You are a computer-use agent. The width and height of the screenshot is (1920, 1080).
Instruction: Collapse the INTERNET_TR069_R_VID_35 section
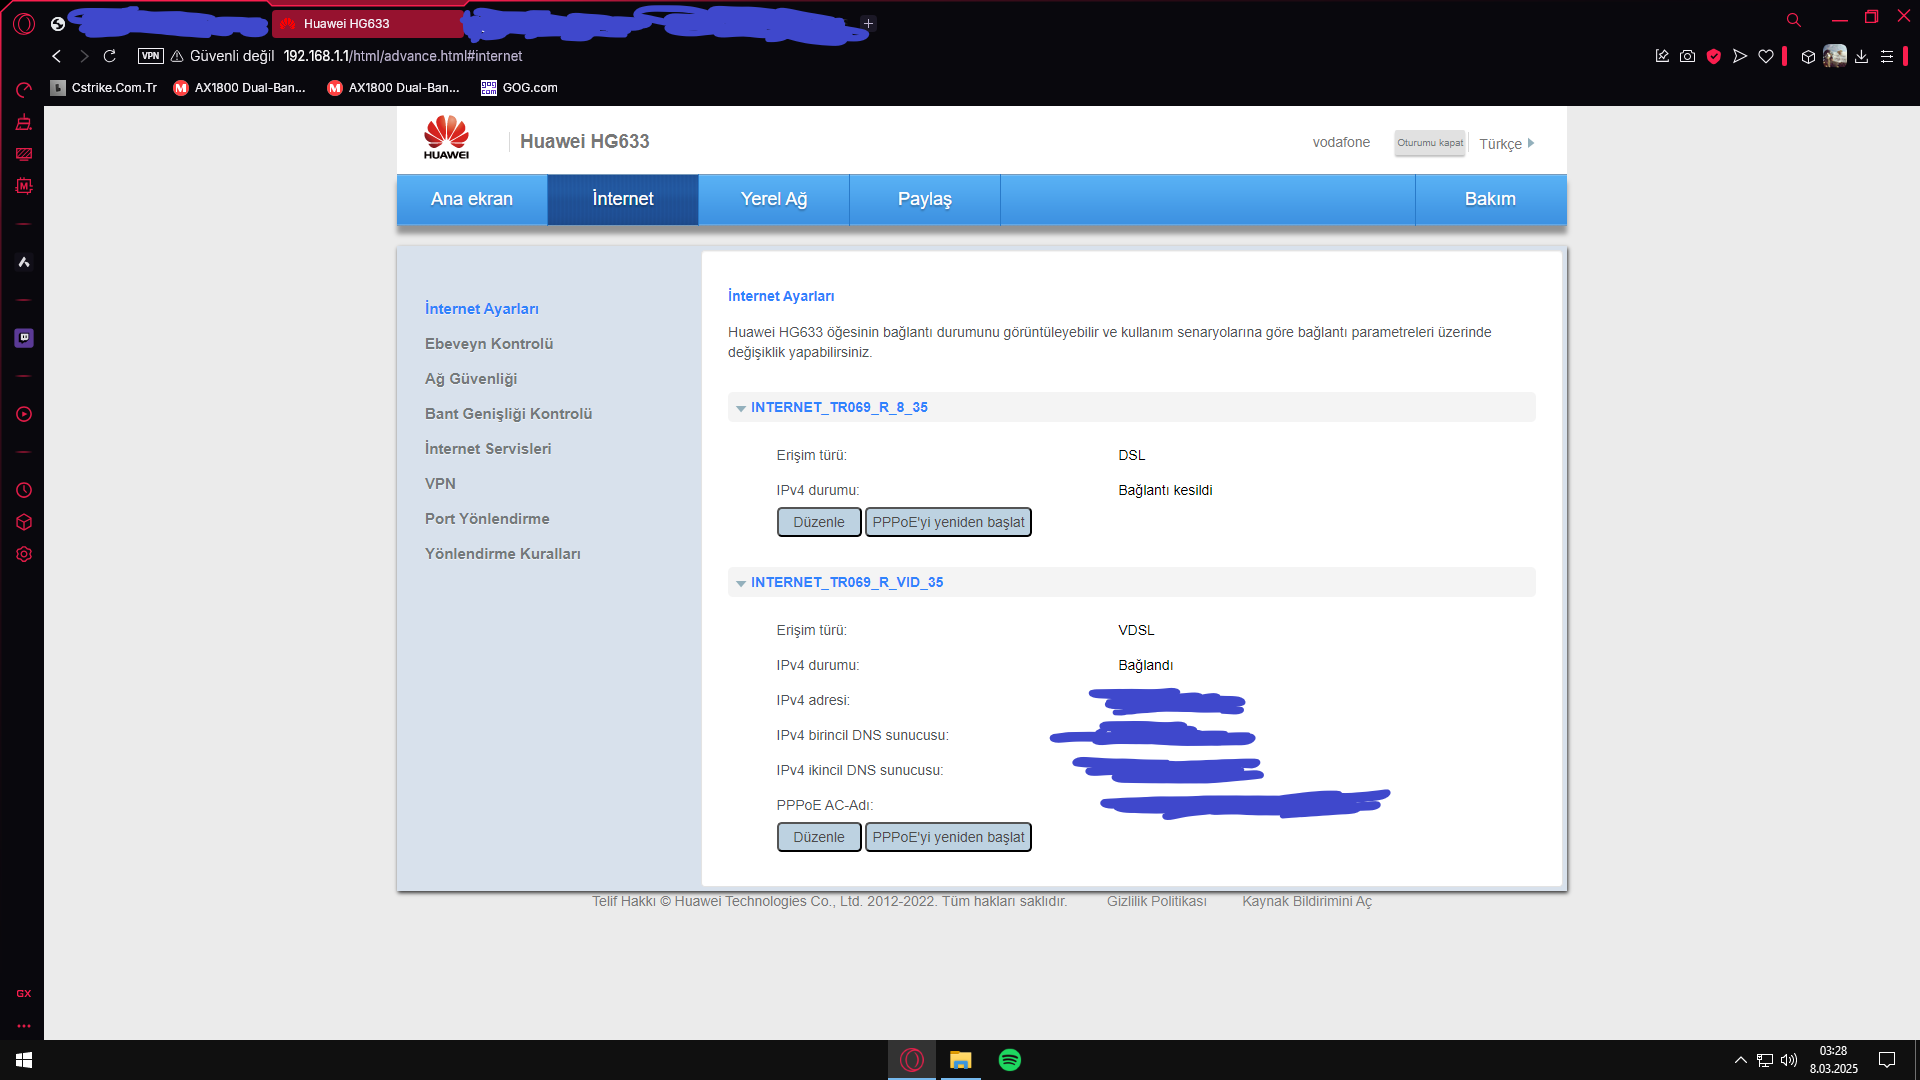click(741, 583)
